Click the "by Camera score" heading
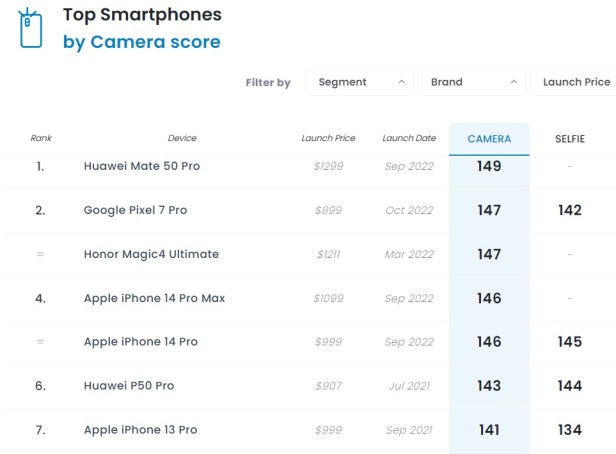This screenshot has width=616, height=454. click(142, 42)
